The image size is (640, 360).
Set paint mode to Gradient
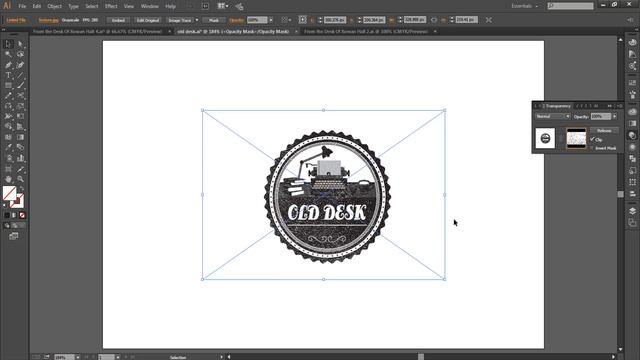pos(14,215)
